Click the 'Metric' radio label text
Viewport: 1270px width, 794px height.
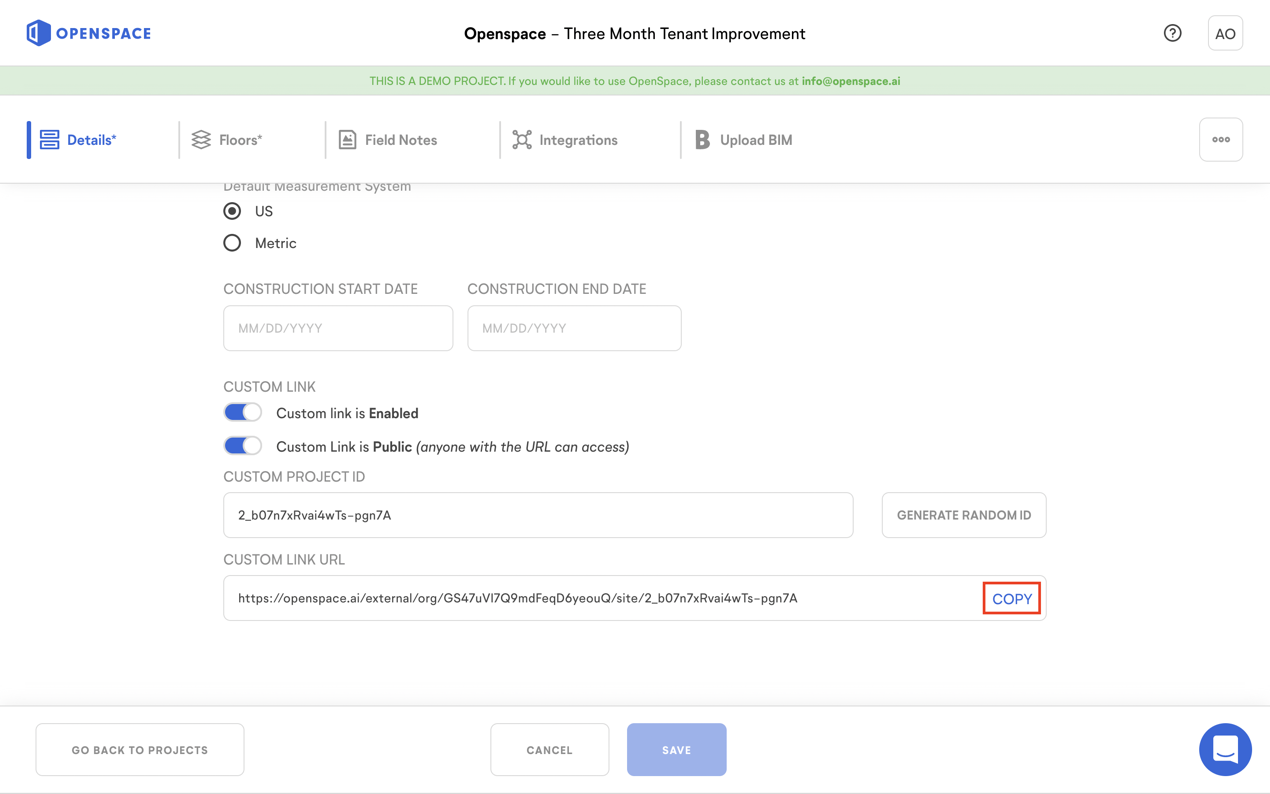(x=276, y=243)
